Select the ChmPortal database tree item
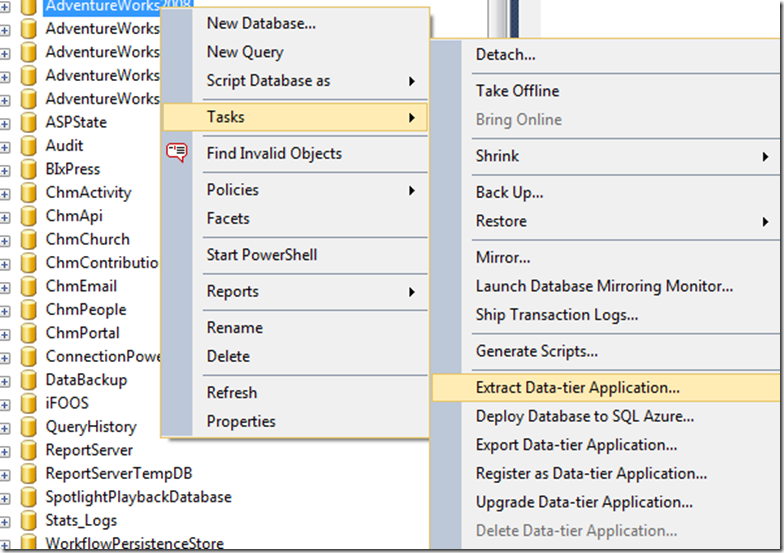784x553 pixels. 82,333
